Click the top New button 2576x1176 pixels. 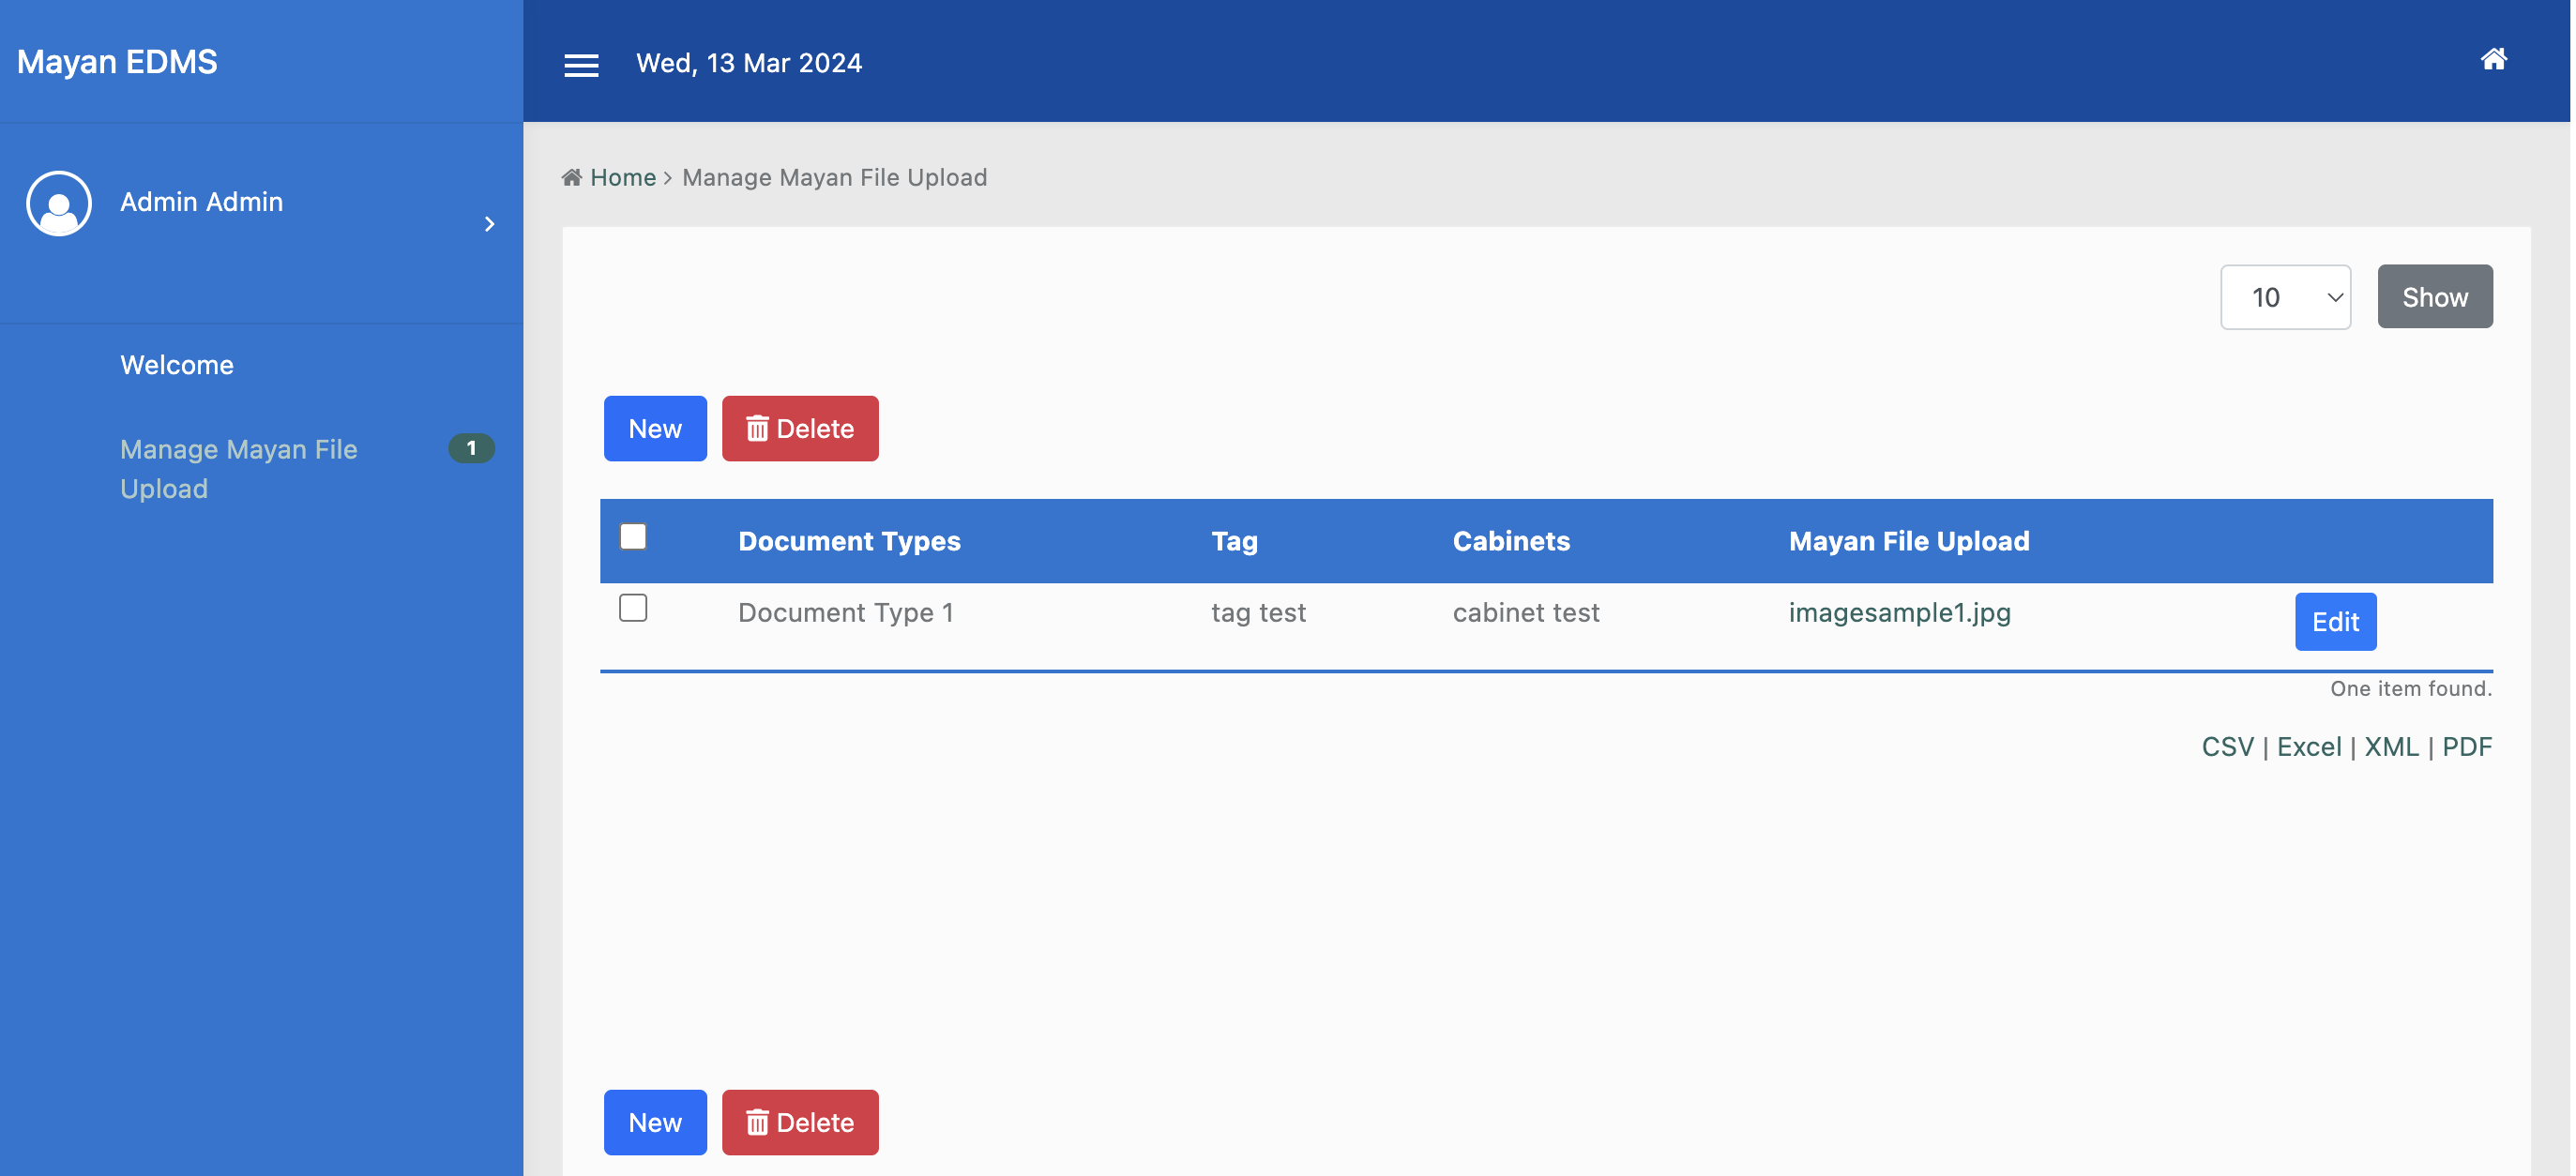pos(655,429)
